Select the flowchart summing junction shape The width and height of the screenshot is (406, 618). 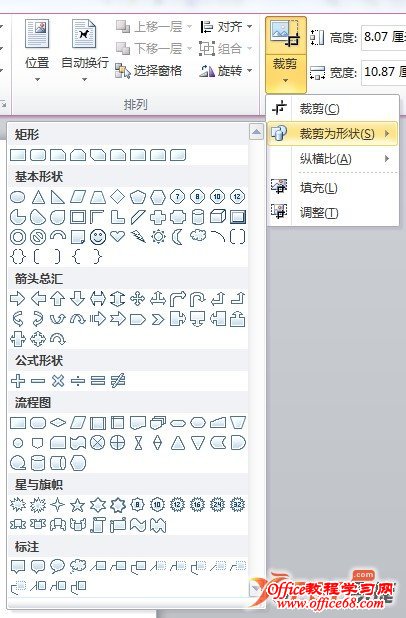[98, 443]
